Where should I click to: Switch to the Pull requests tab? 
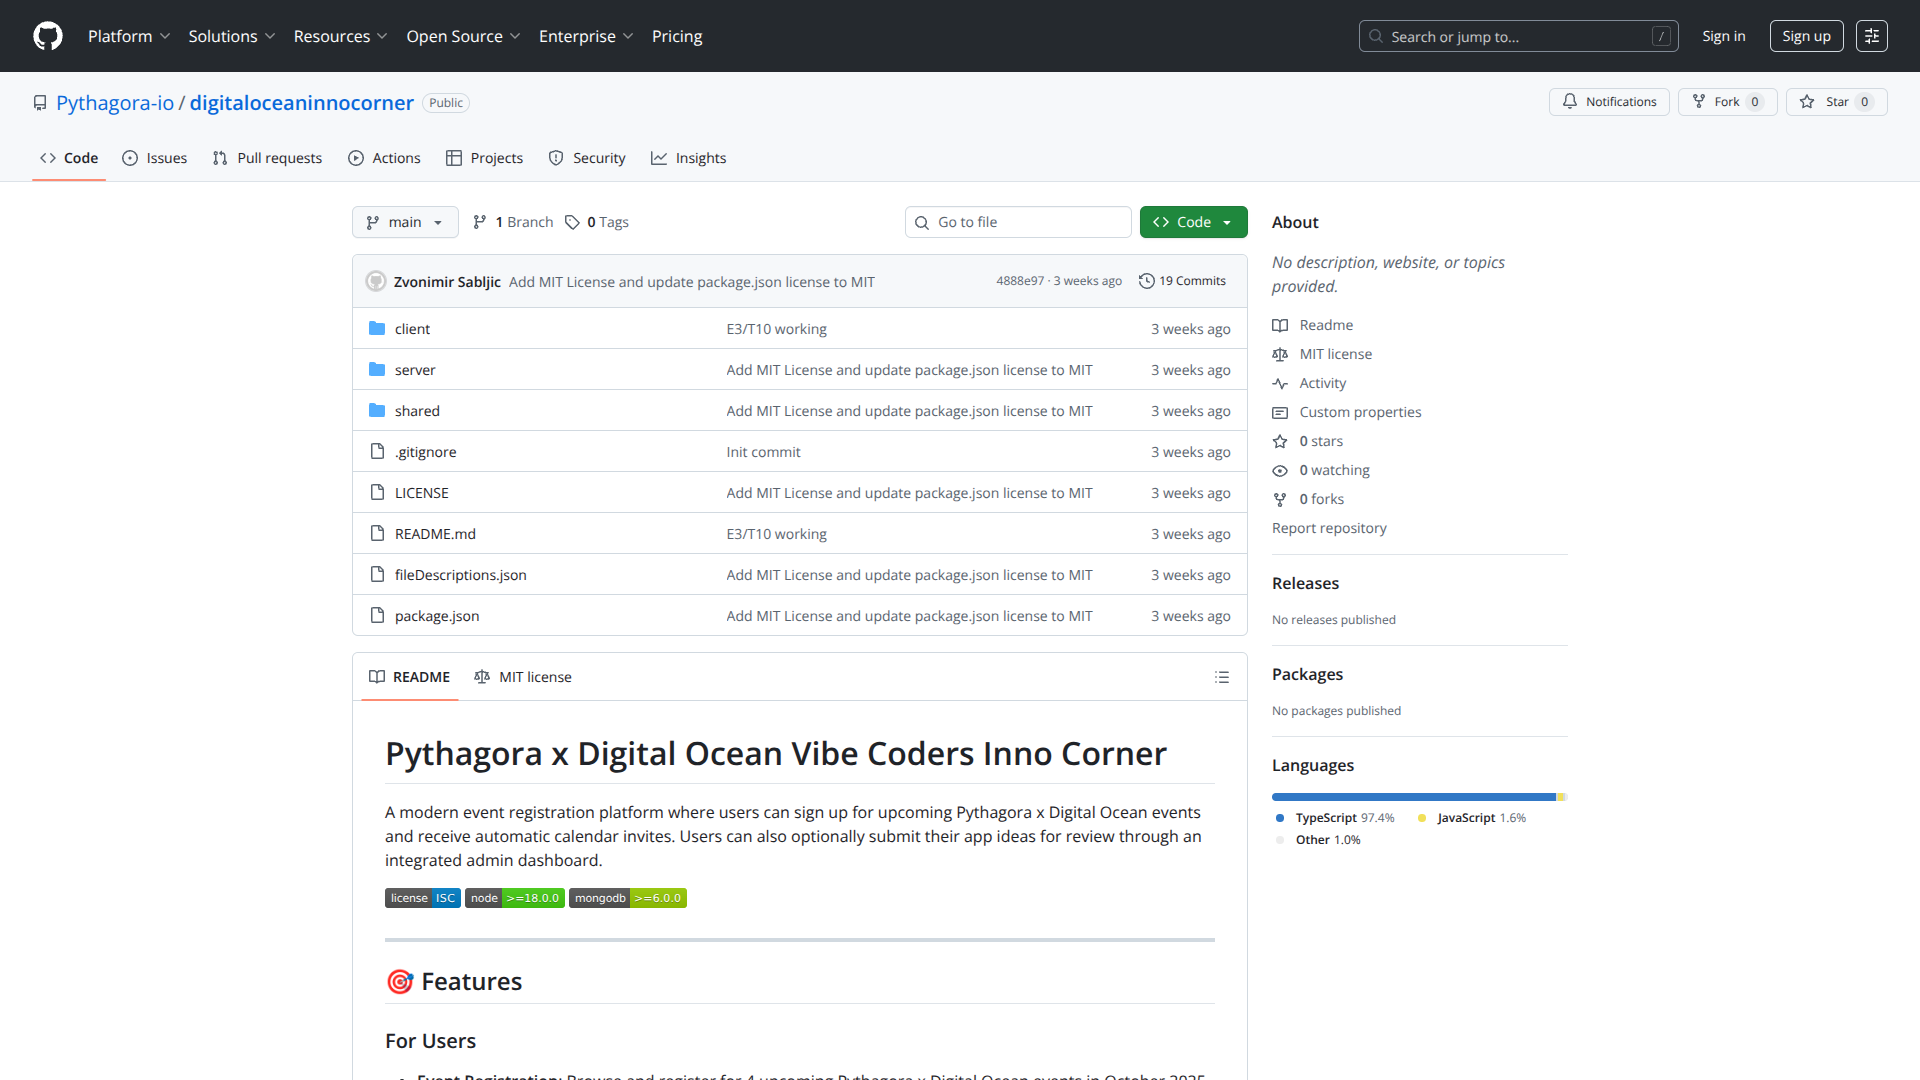(x=267, y=158)
